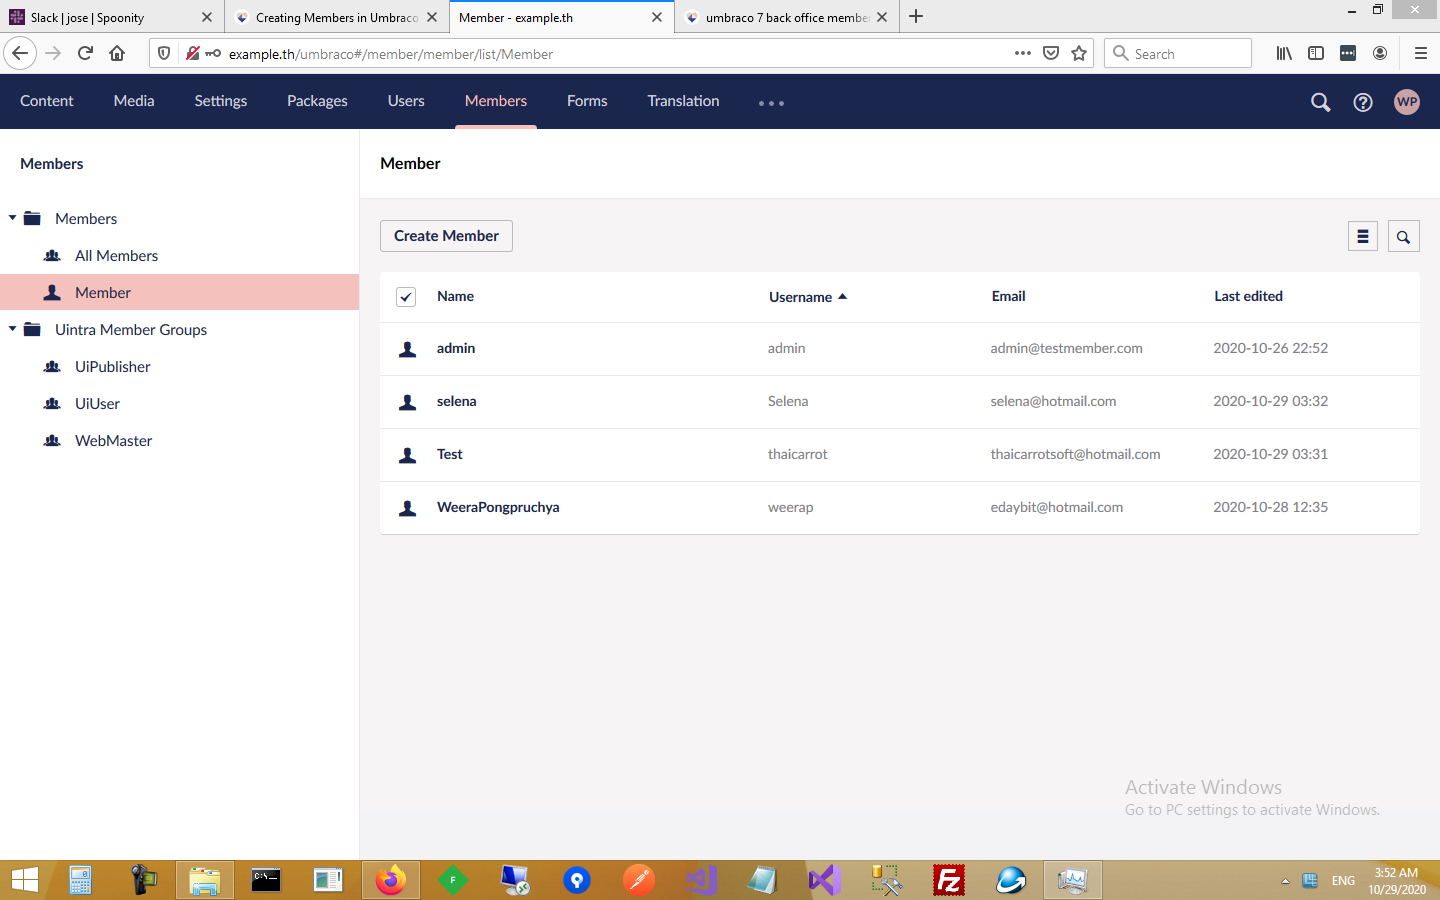Switch the list view layout icon
The width and height of the screenshot is (1440, 900).
(x=1362, y=236)
